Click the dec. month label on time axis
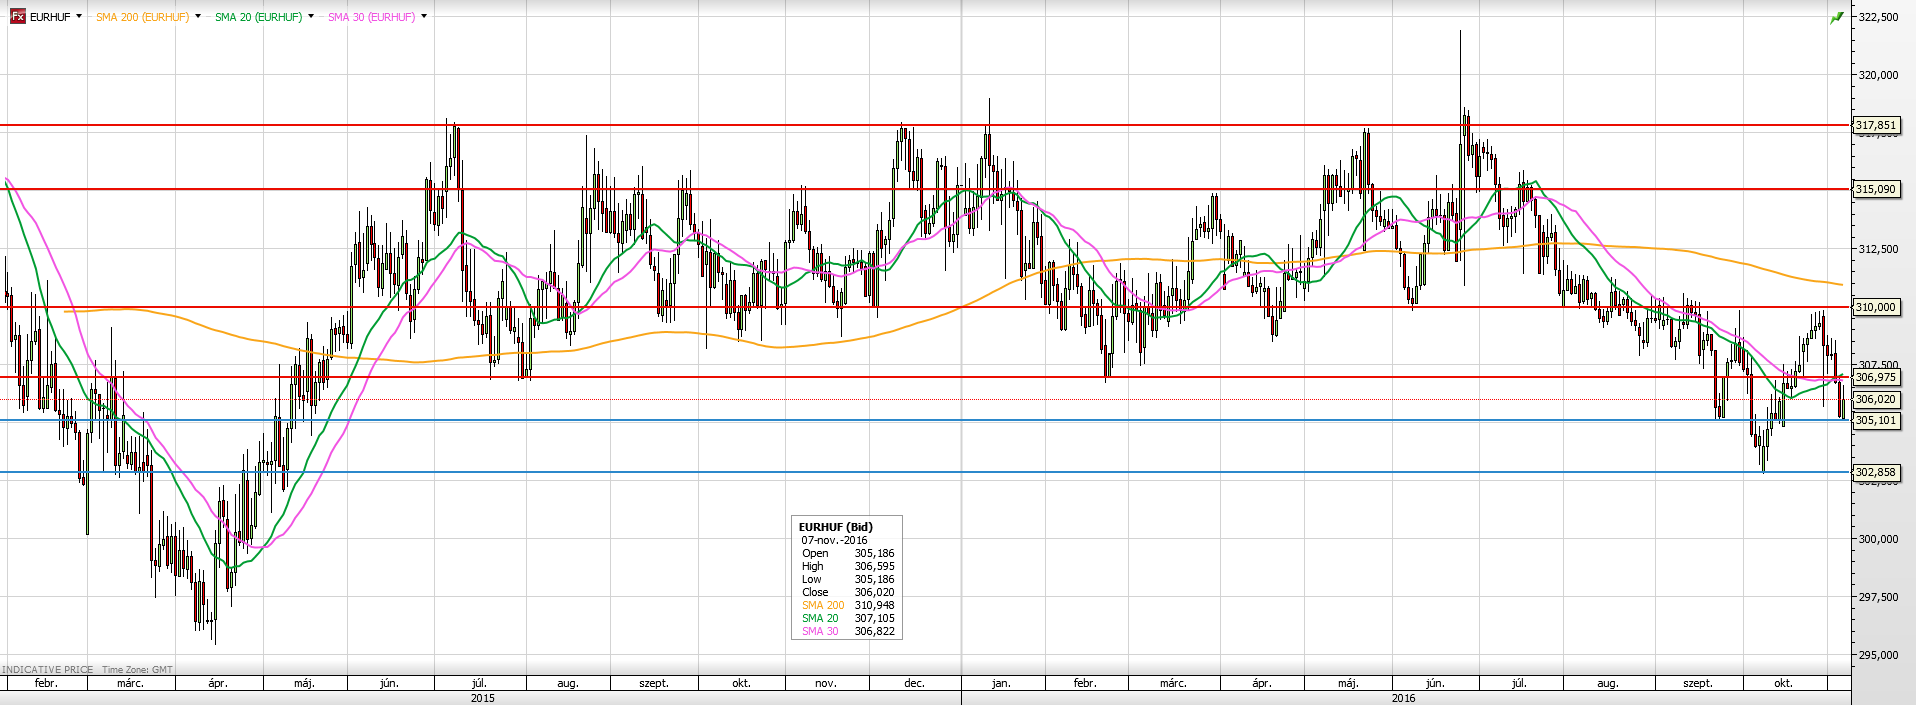 pos(914,683)
